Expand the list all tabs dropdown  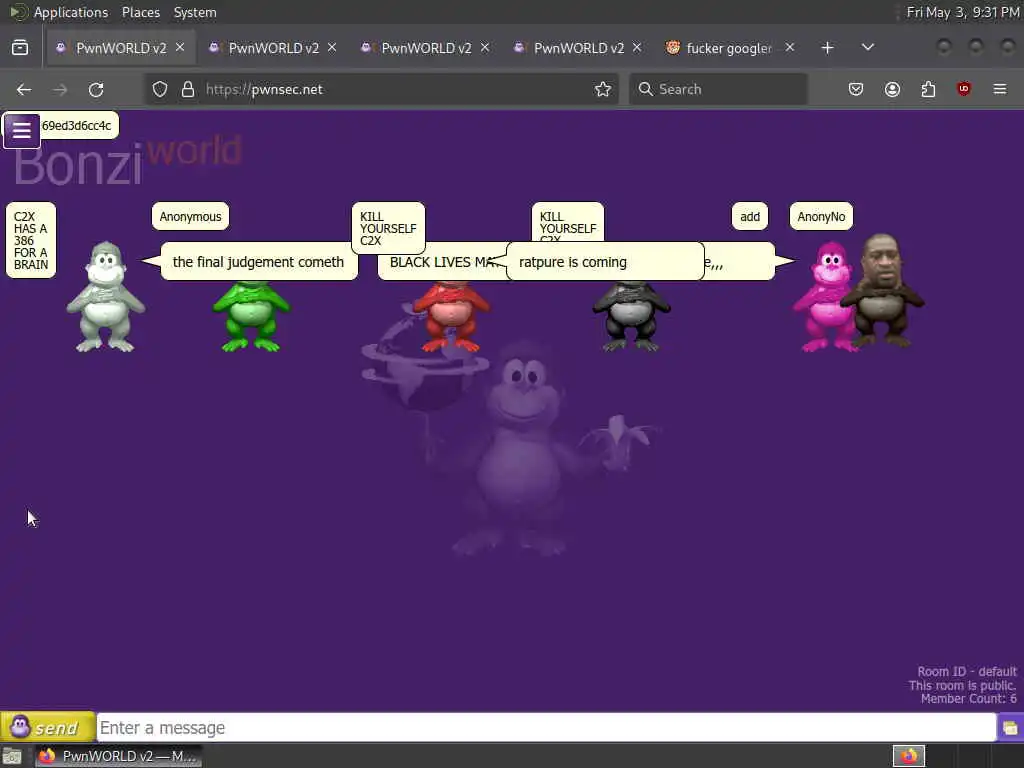tap(868, 47)
